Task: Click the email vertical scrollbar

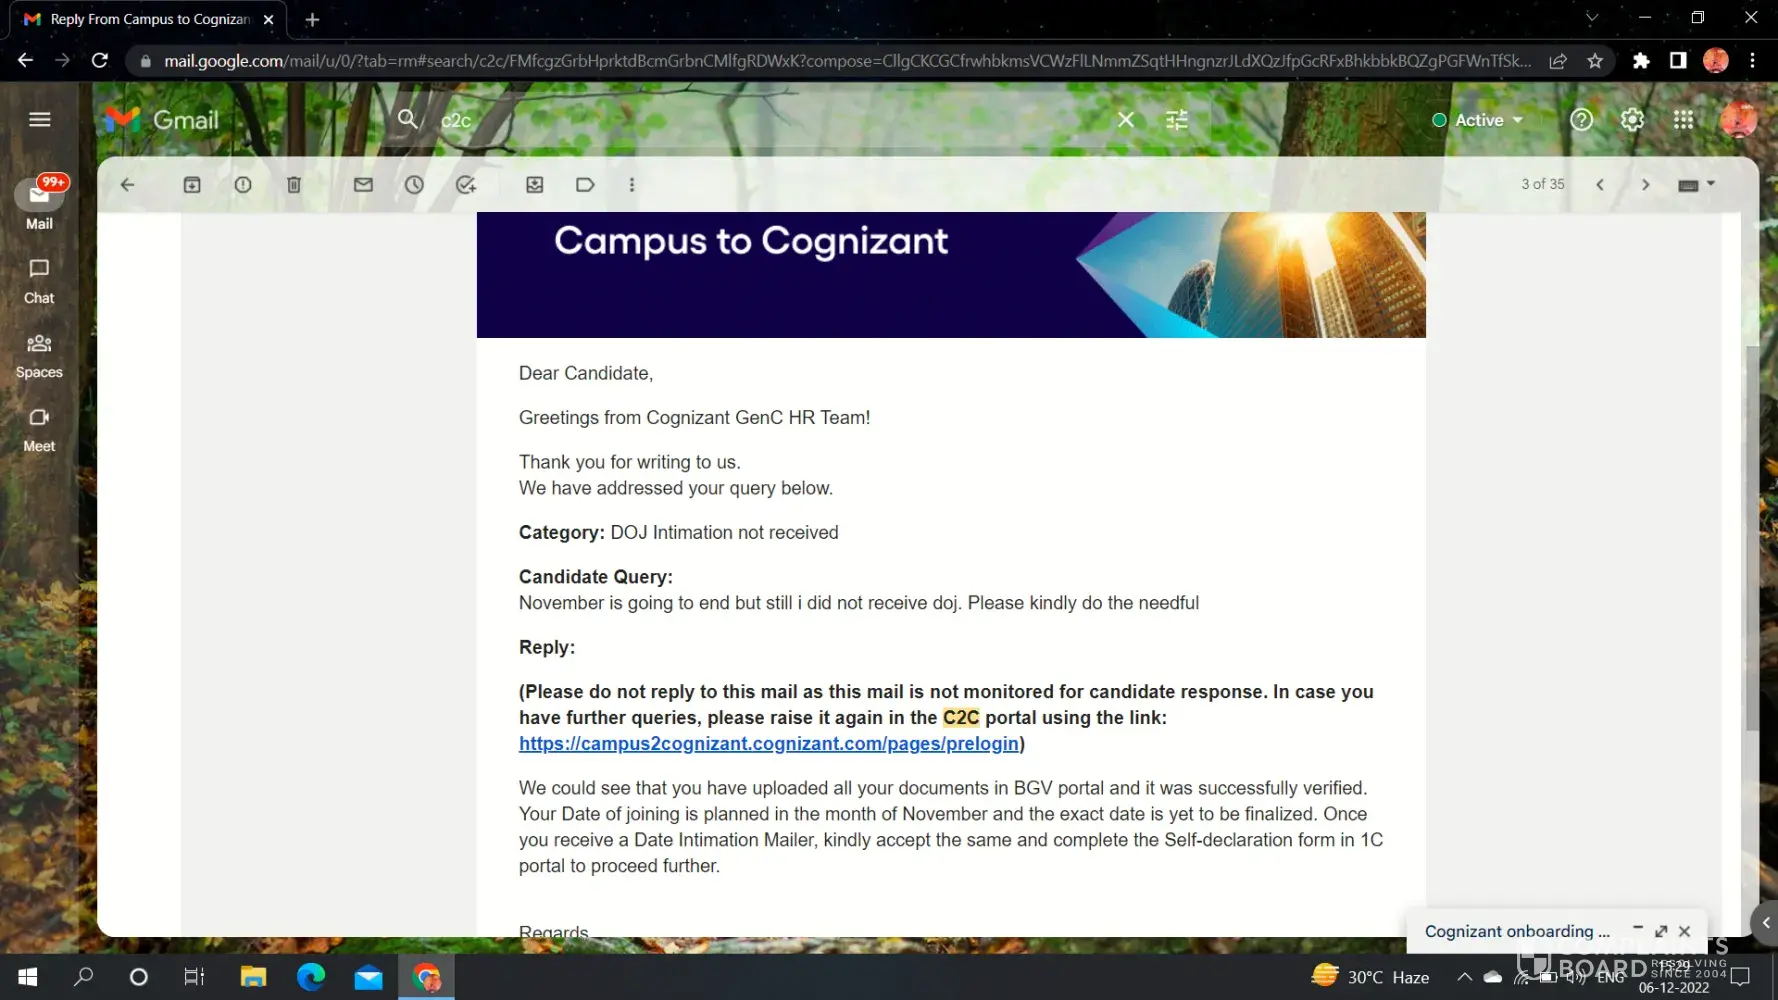Action: (x=1751, y=538)
